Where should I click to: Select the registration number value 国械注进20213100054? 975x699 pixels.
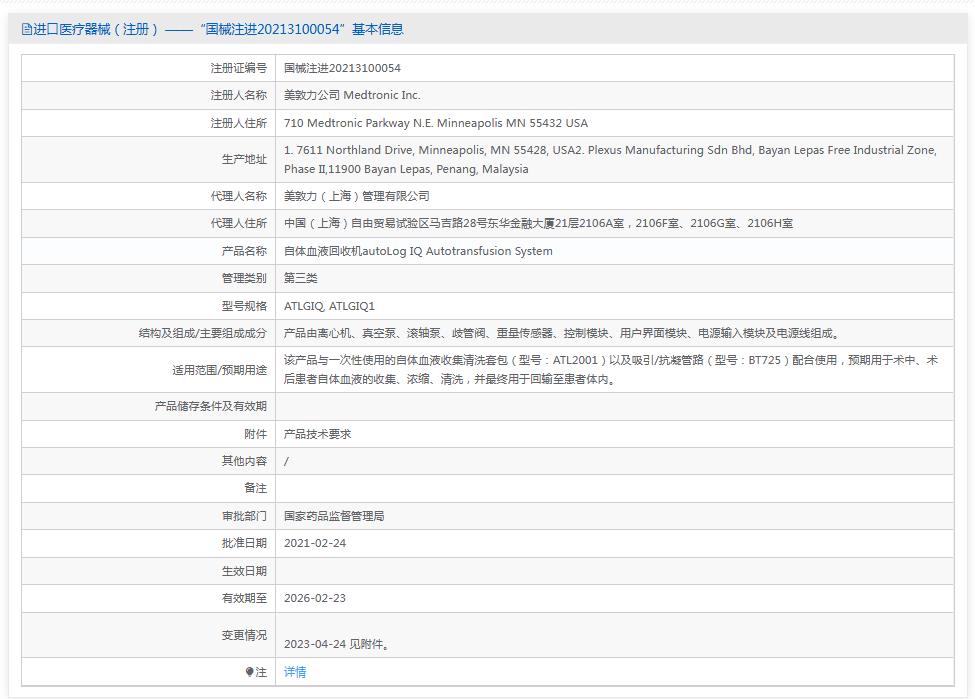(342, 68)
